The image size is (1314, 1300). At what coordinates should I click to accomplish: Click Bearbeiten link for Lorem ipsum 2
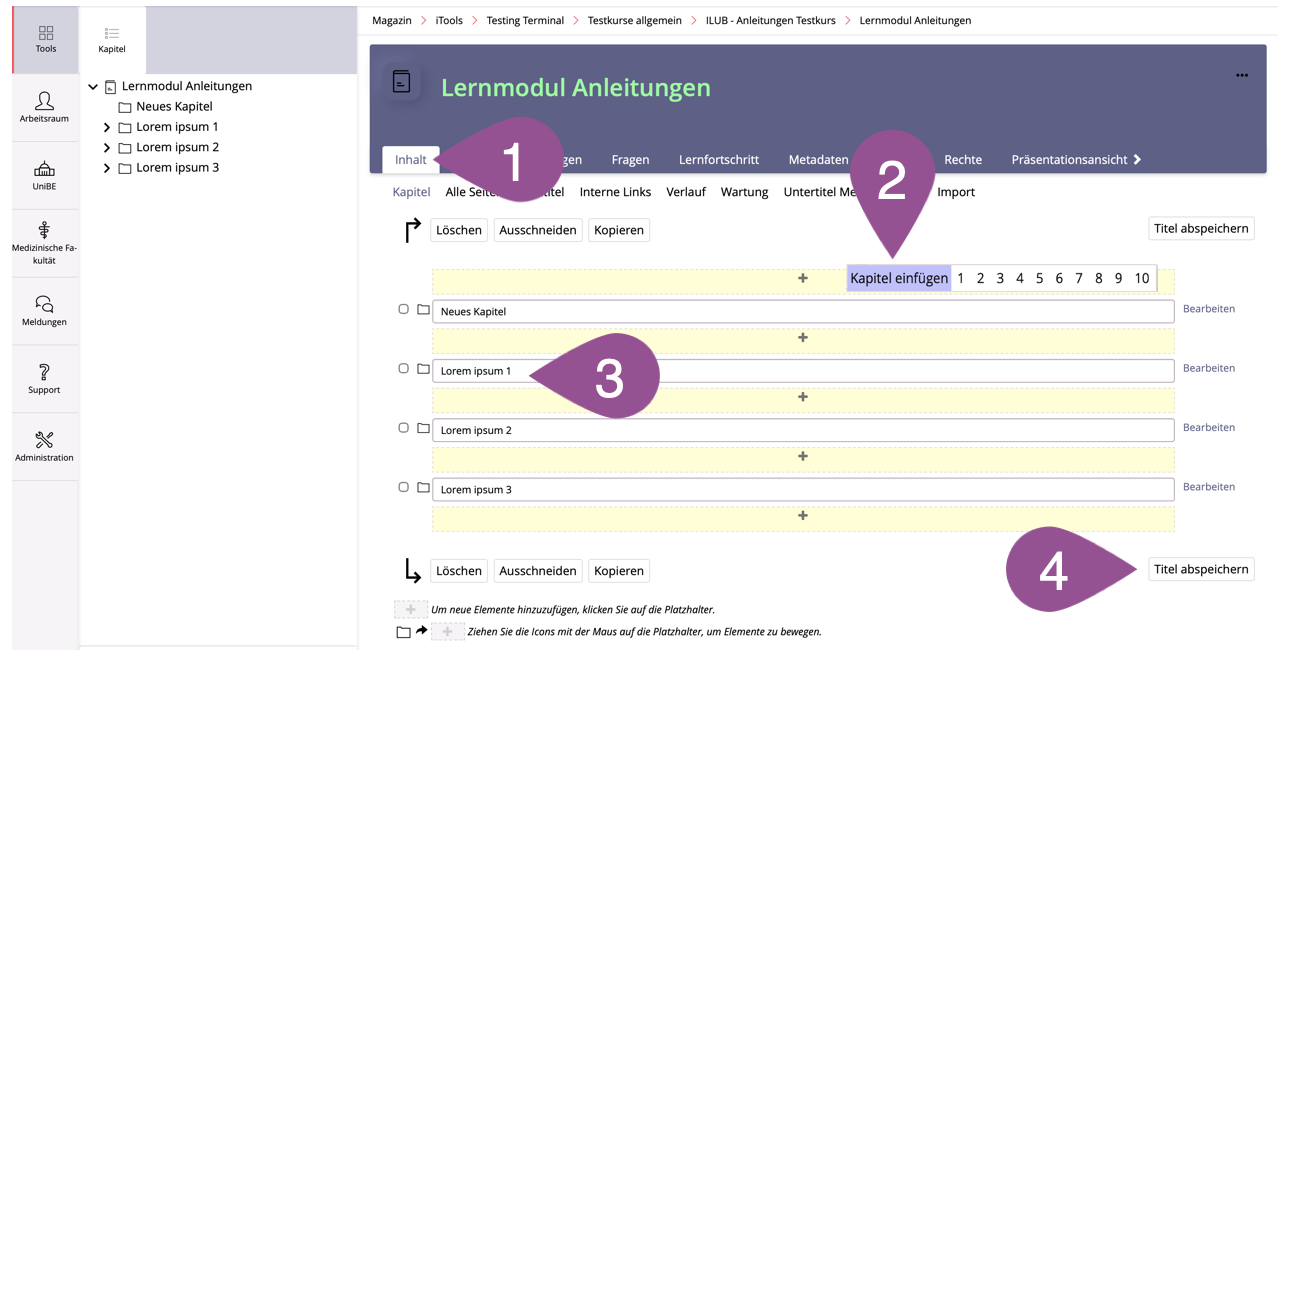pos(1208,428)
